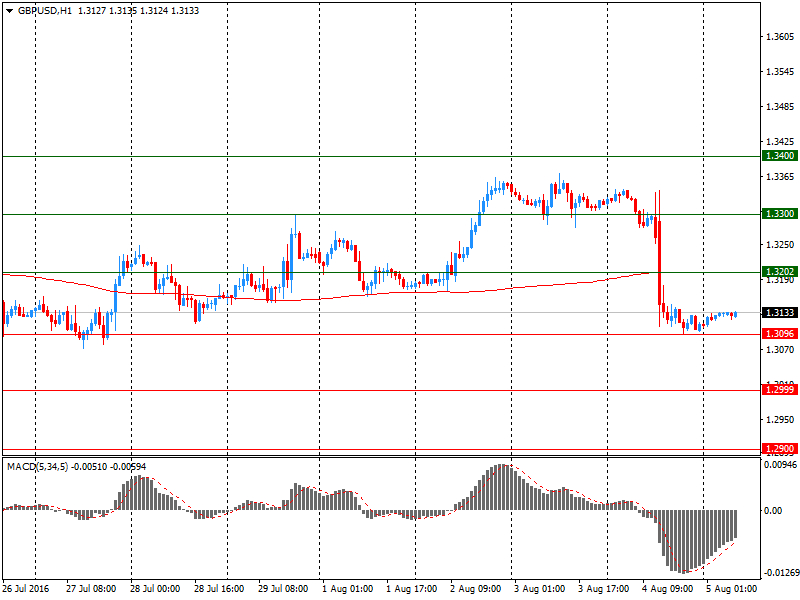Click the -0.01269 MACD scale value
The height and width of the screenshot is (600, 800).
point(781,573)
